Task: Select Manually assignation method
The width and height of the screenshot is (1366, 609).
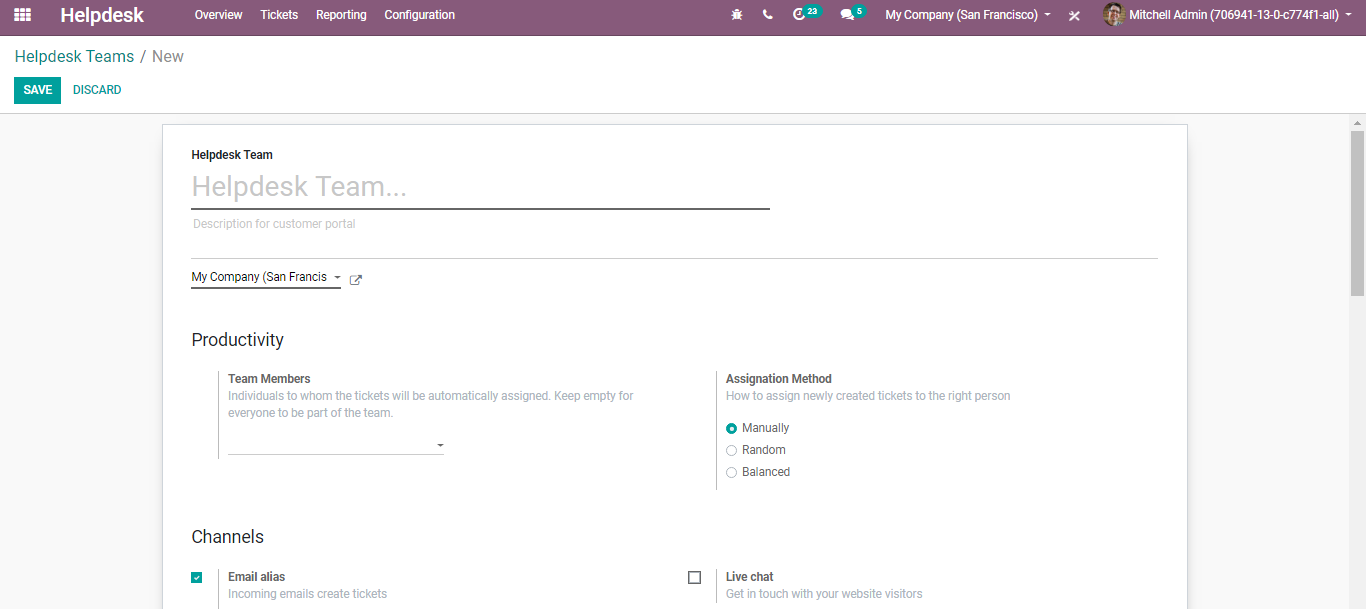Action: (732, 428)
